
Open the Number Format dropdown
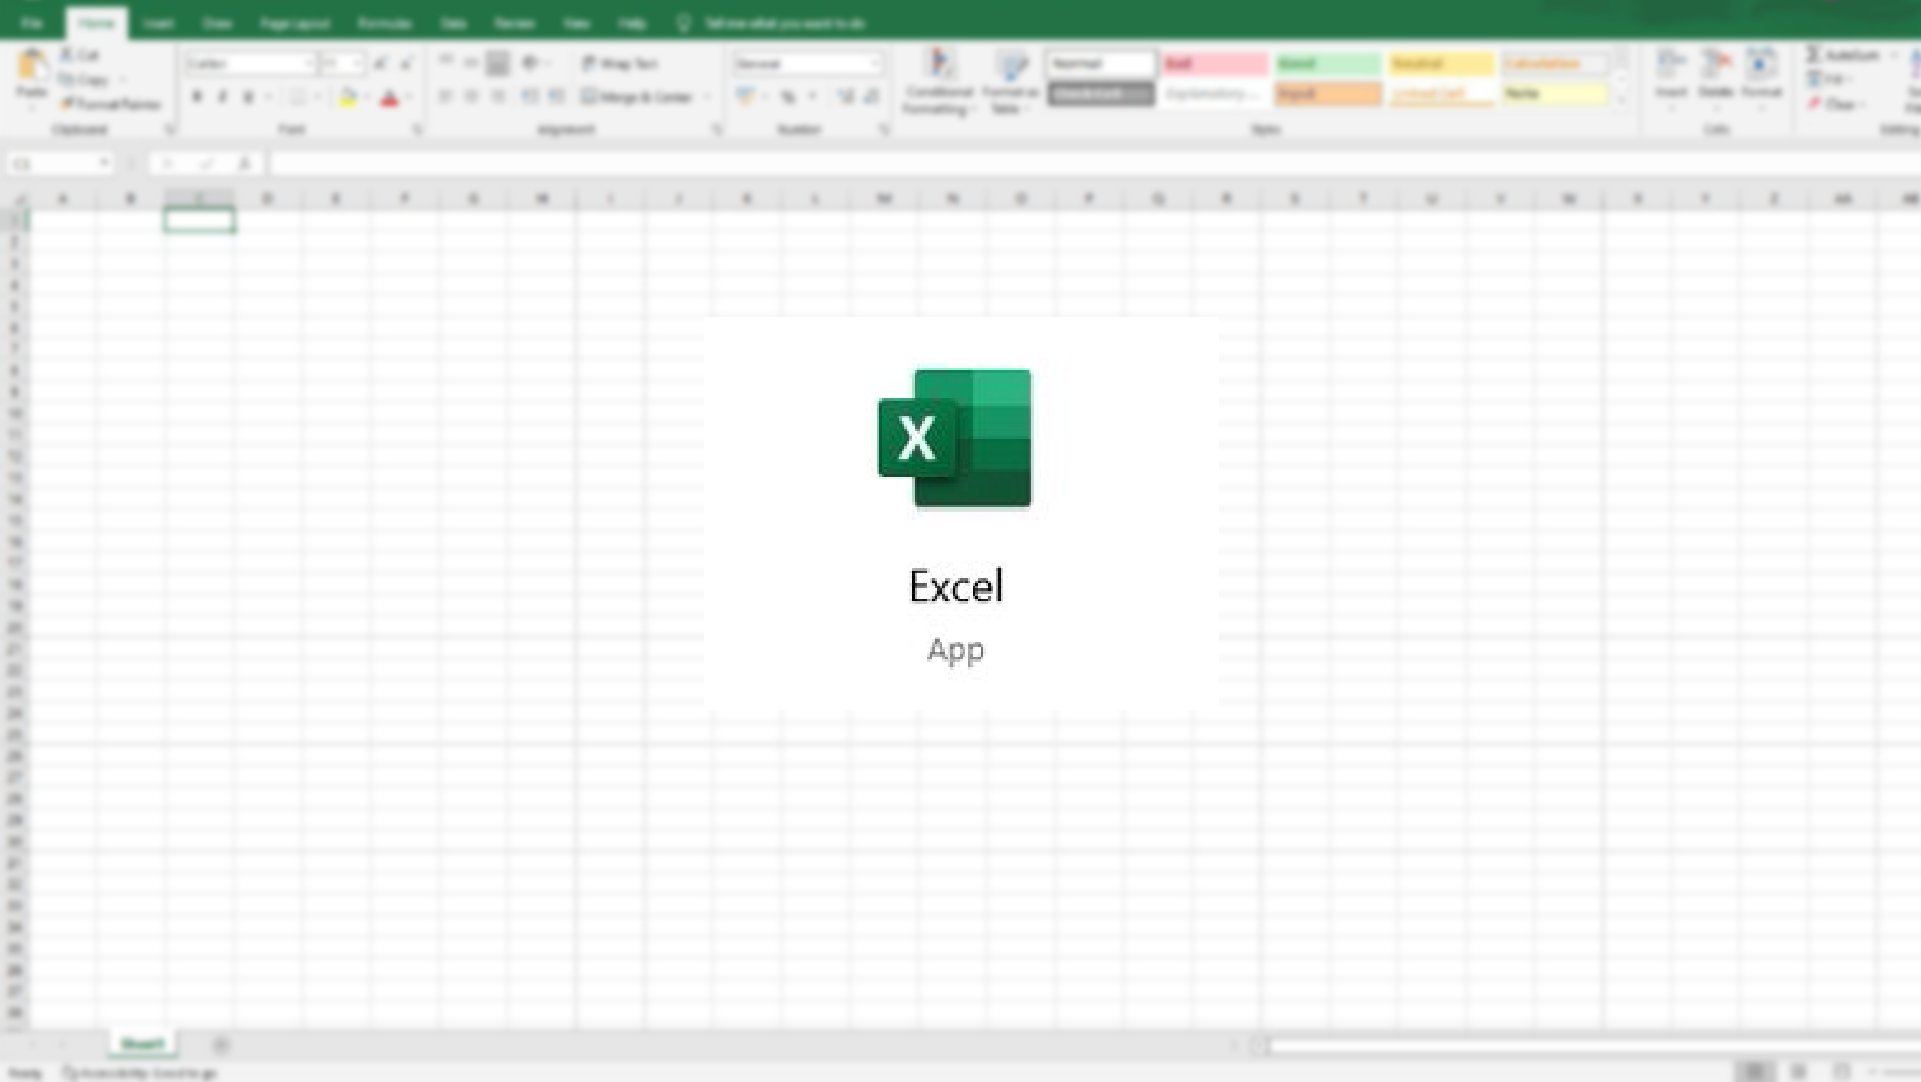click(x=876, y=63)
